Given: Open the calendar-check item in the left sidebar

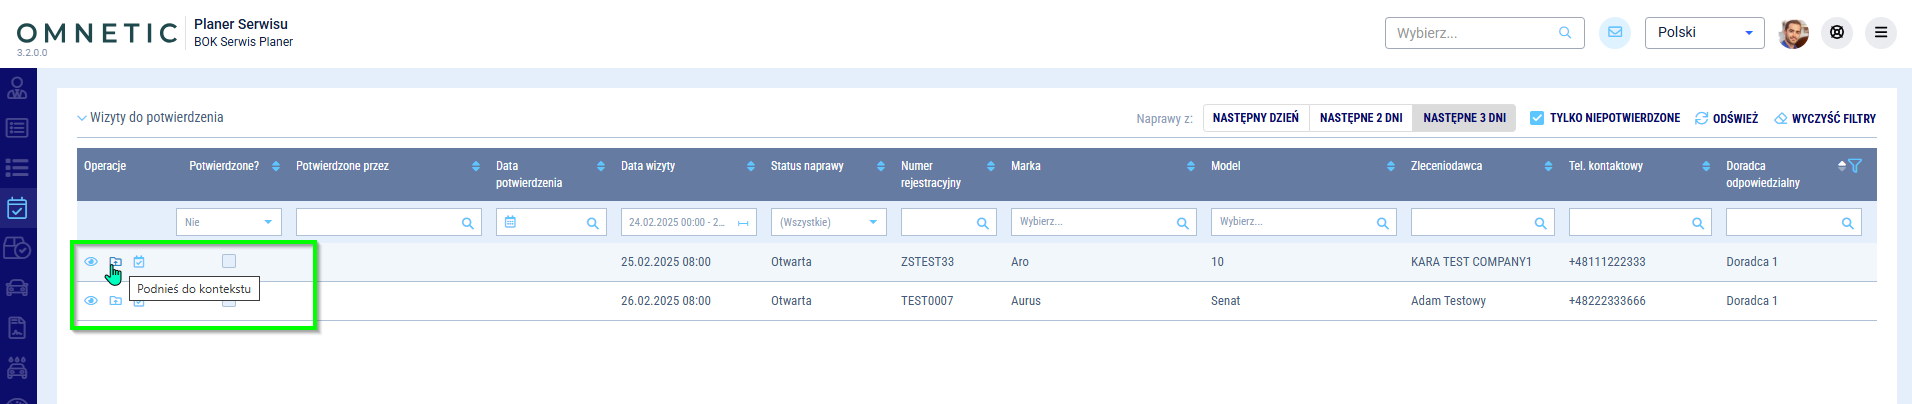Looking at the screenshot, I should click(x=17, y=208).
